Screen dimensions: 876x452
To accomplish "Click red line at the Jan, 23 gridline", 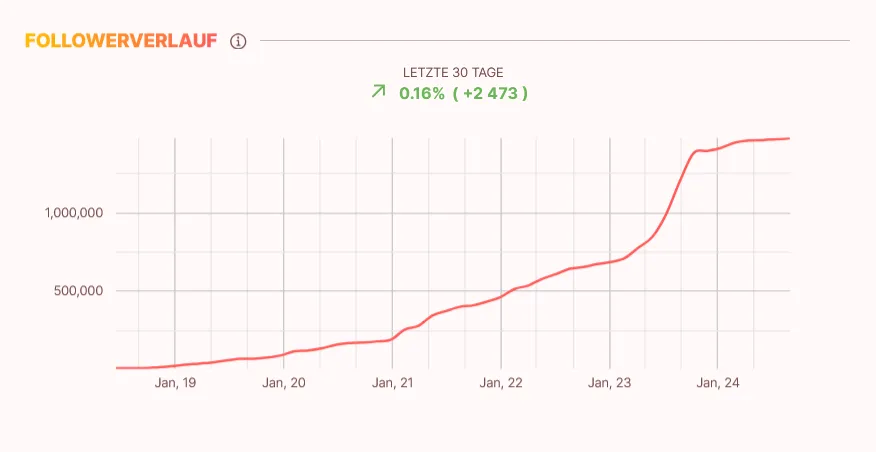I will (609, 262).
